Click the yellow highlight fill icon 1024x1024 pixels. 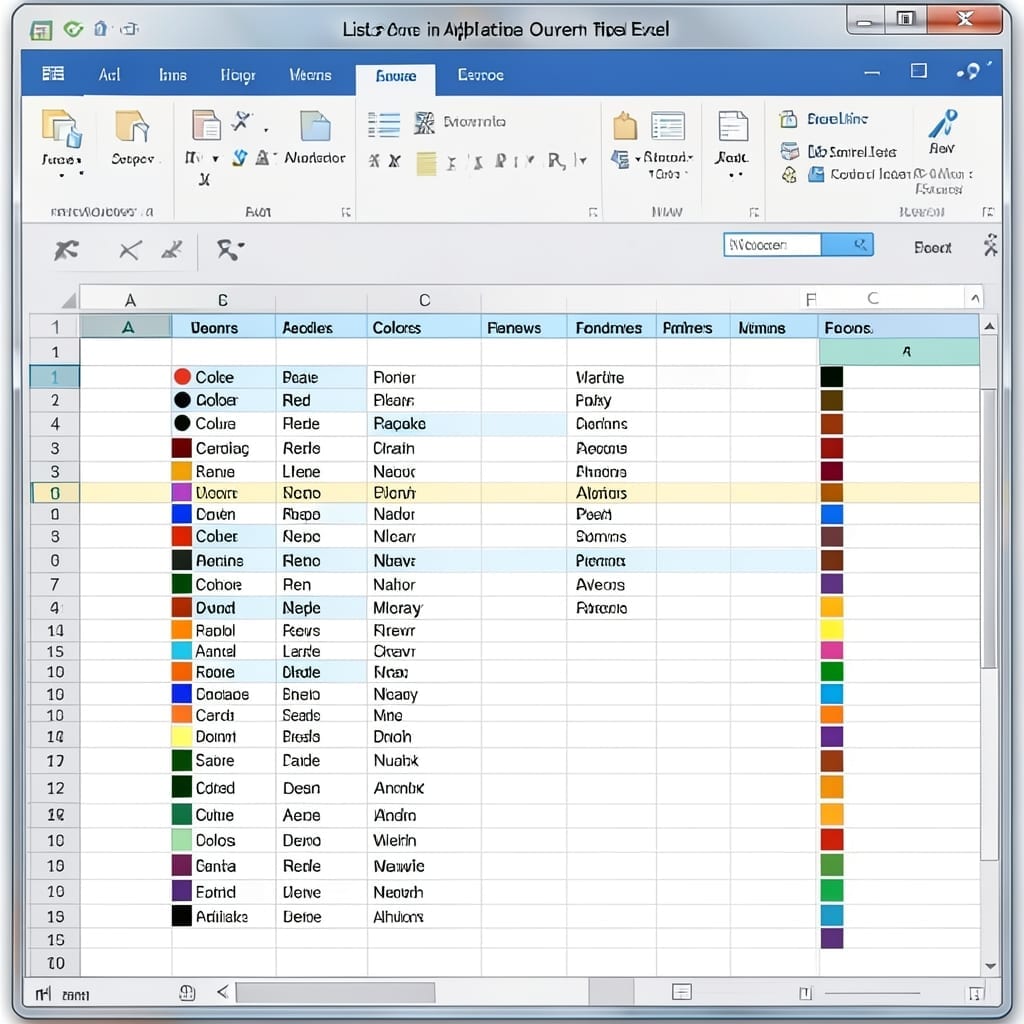(426, 163)
